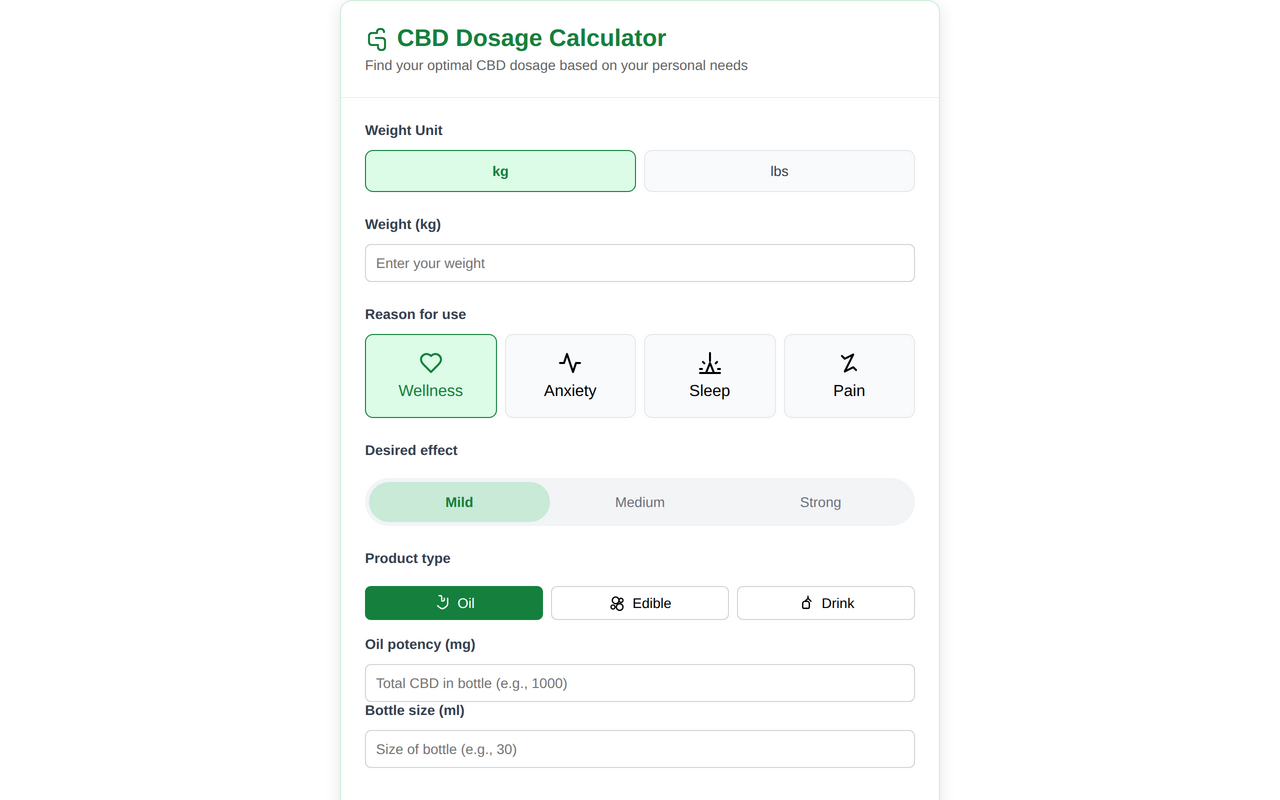Viewport: 1280px width, 800px height.
Task: Click the dropper icon on the Oil button
Action: click(x=441, y=602)
